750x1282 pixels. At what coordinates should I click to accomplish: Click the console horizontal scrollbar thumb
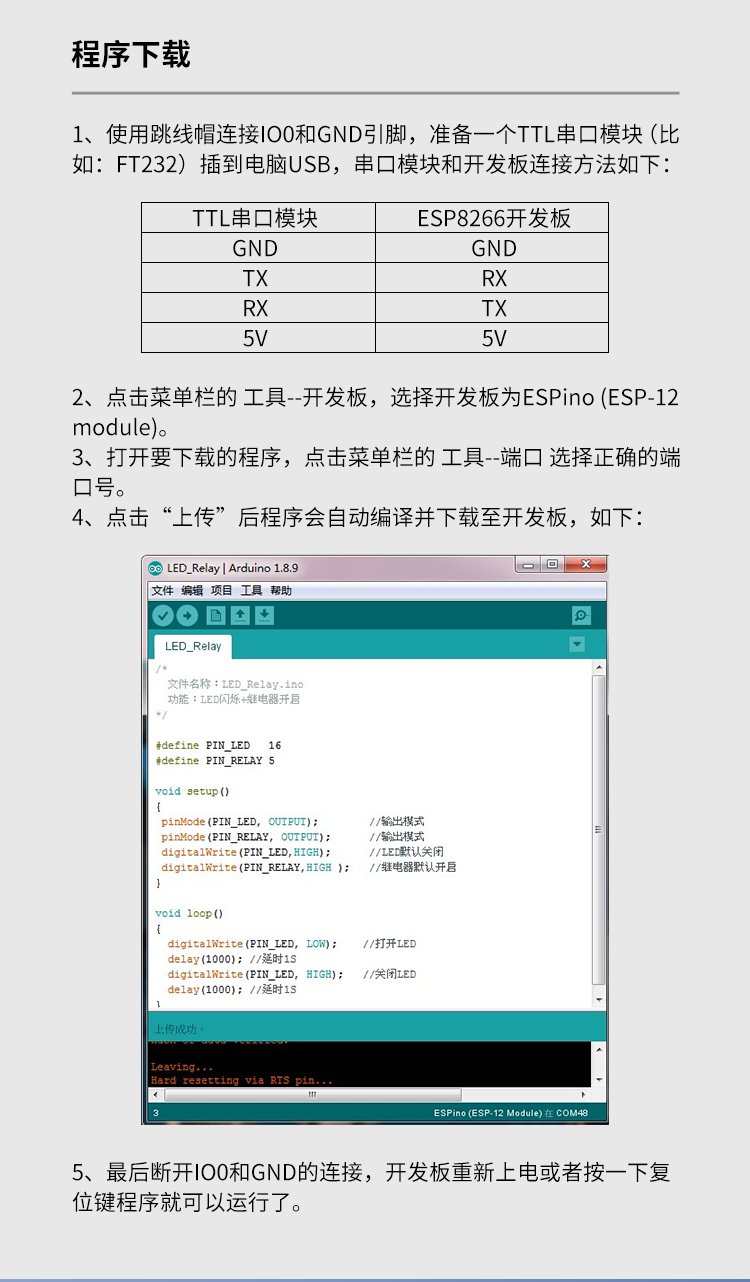(x=312, y=1095)
